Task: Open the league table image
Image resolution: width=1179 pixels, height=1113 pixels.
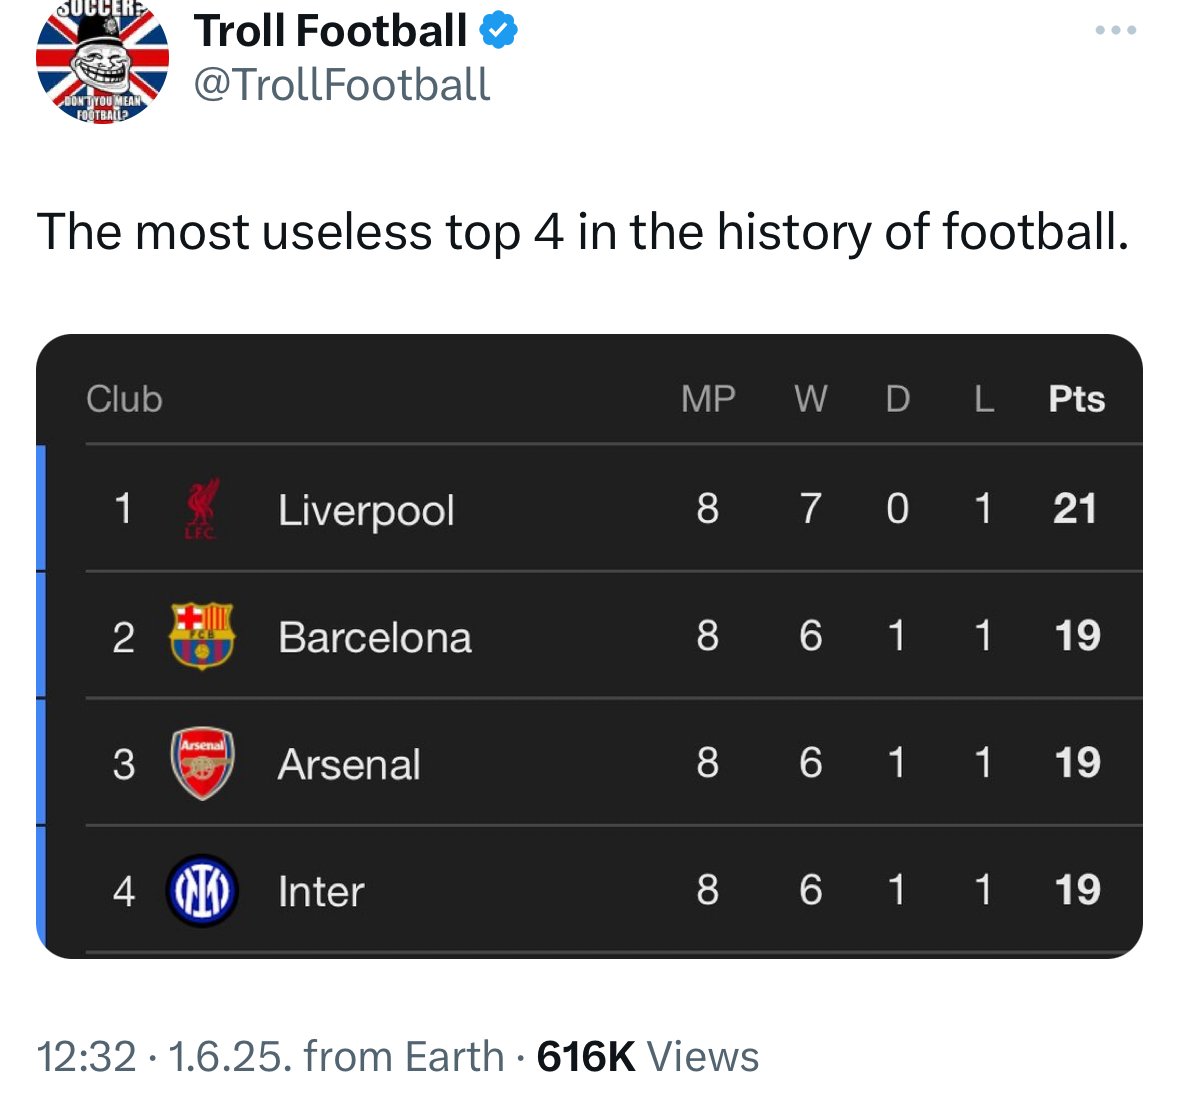Action: point(590,646)
